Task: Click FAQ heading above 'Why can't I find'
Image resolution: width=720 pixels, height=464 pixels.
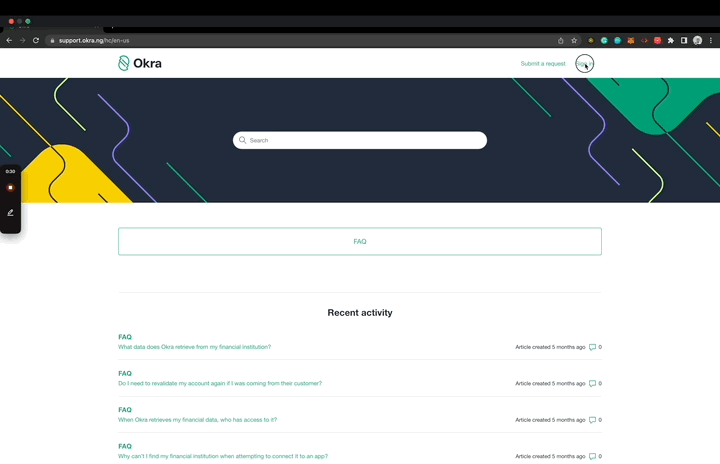Action: 125,446
